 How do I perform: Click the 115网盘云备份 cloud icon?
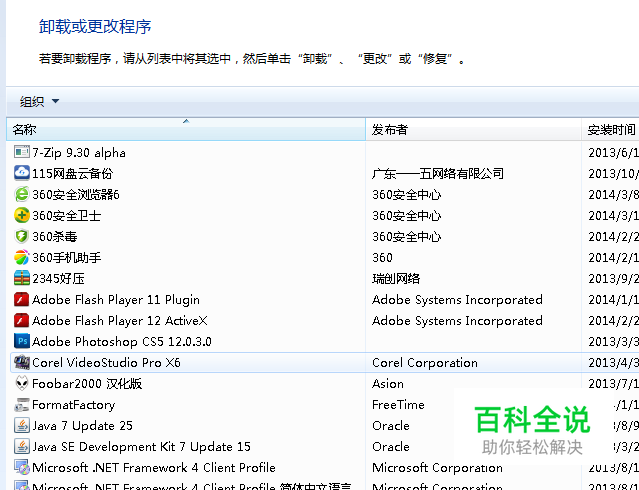(22, 173)
